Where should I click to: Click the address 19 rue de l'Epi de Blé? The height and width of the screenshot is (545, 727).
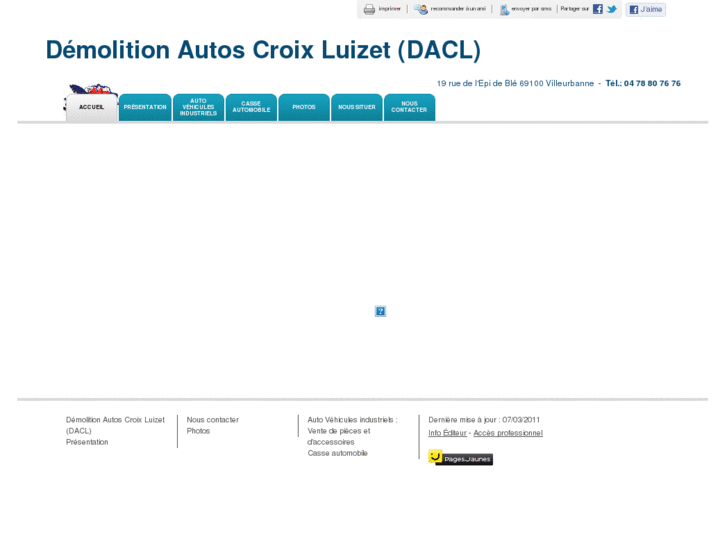(x=477, y=83)
